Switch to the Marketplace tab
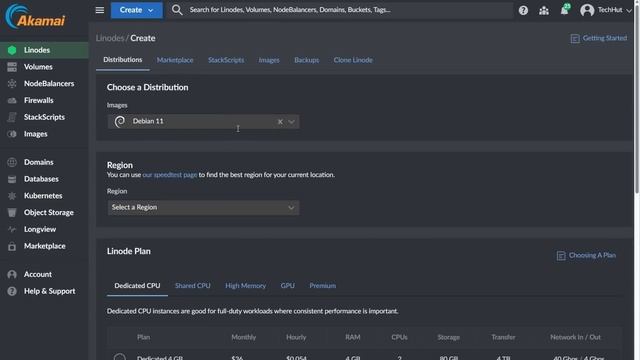640x360 pixels. (175, 60)
